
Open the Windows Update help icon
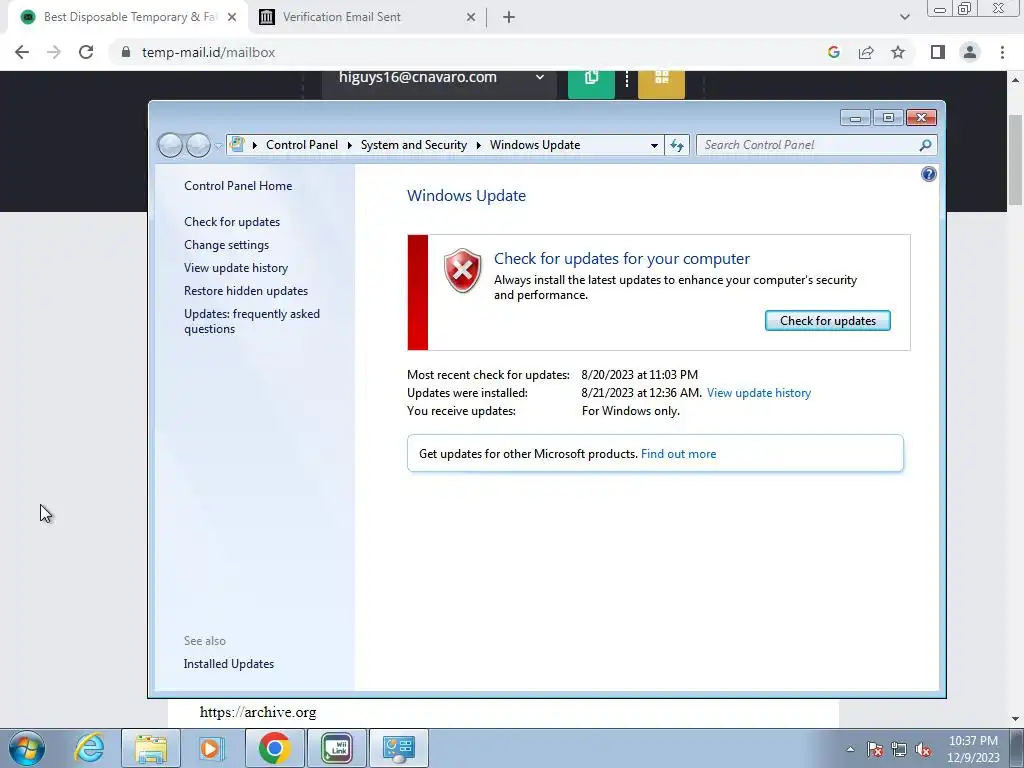pyautogui.click(x=929, y=174)
